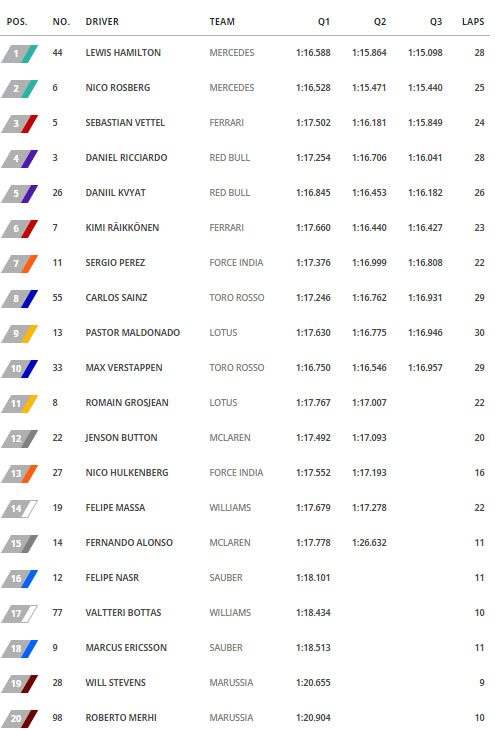This screenshot has width=495, height=730.
Task: Select position 4 purple Red Bull badge
Action: click(20, 158)
